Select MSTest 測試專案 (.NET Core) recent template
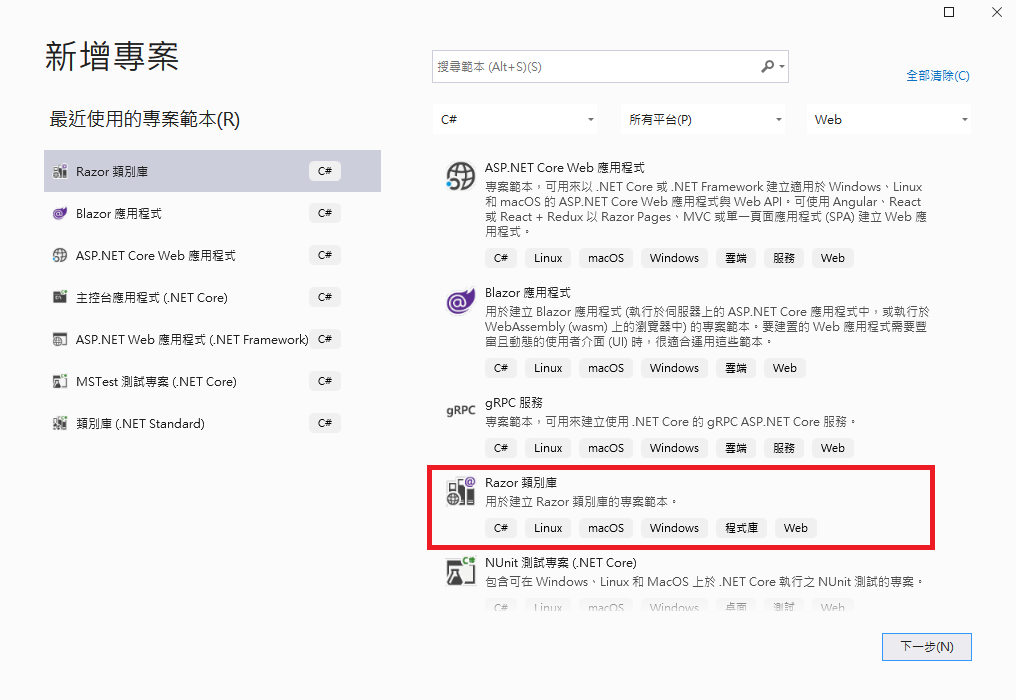Screen dimensions: 1016x700 [213, 381]
